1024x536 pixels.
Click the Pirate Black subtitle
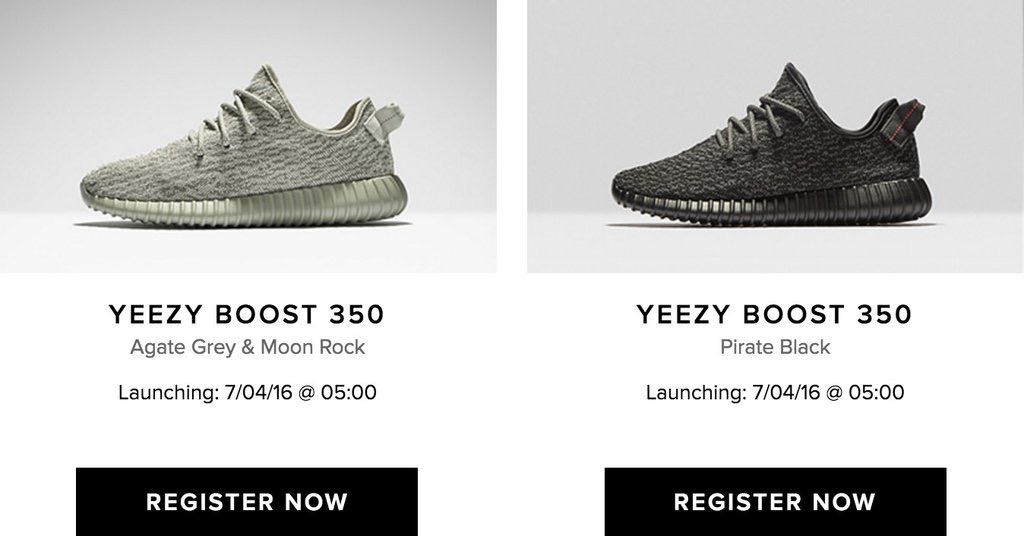[x=775, y=347]
